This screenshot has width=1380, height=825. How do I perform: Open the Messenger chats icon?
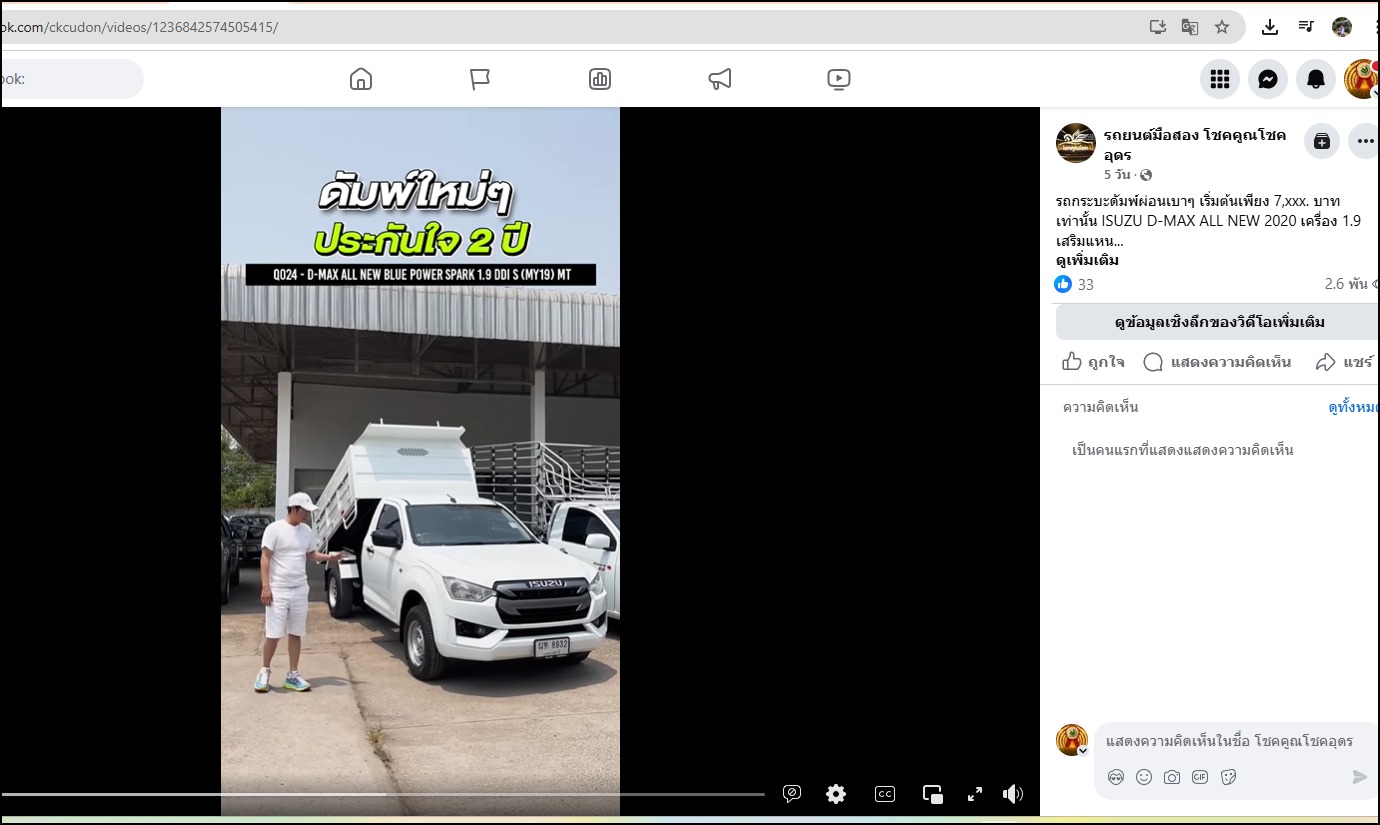[x=1267, y=80]
